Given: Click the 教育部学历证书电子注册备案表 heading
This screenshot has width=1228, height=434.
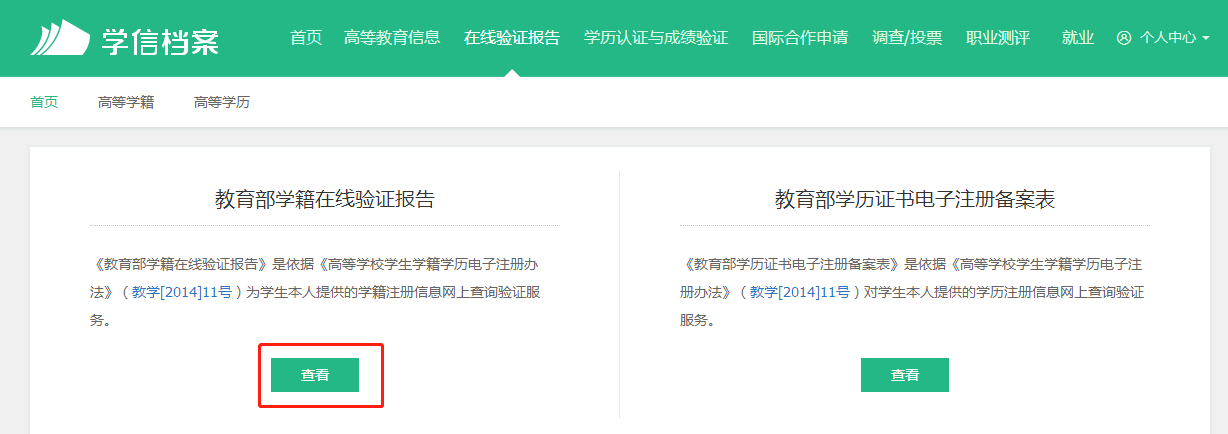Looking at the screenshot, I should tap(915, 199).
